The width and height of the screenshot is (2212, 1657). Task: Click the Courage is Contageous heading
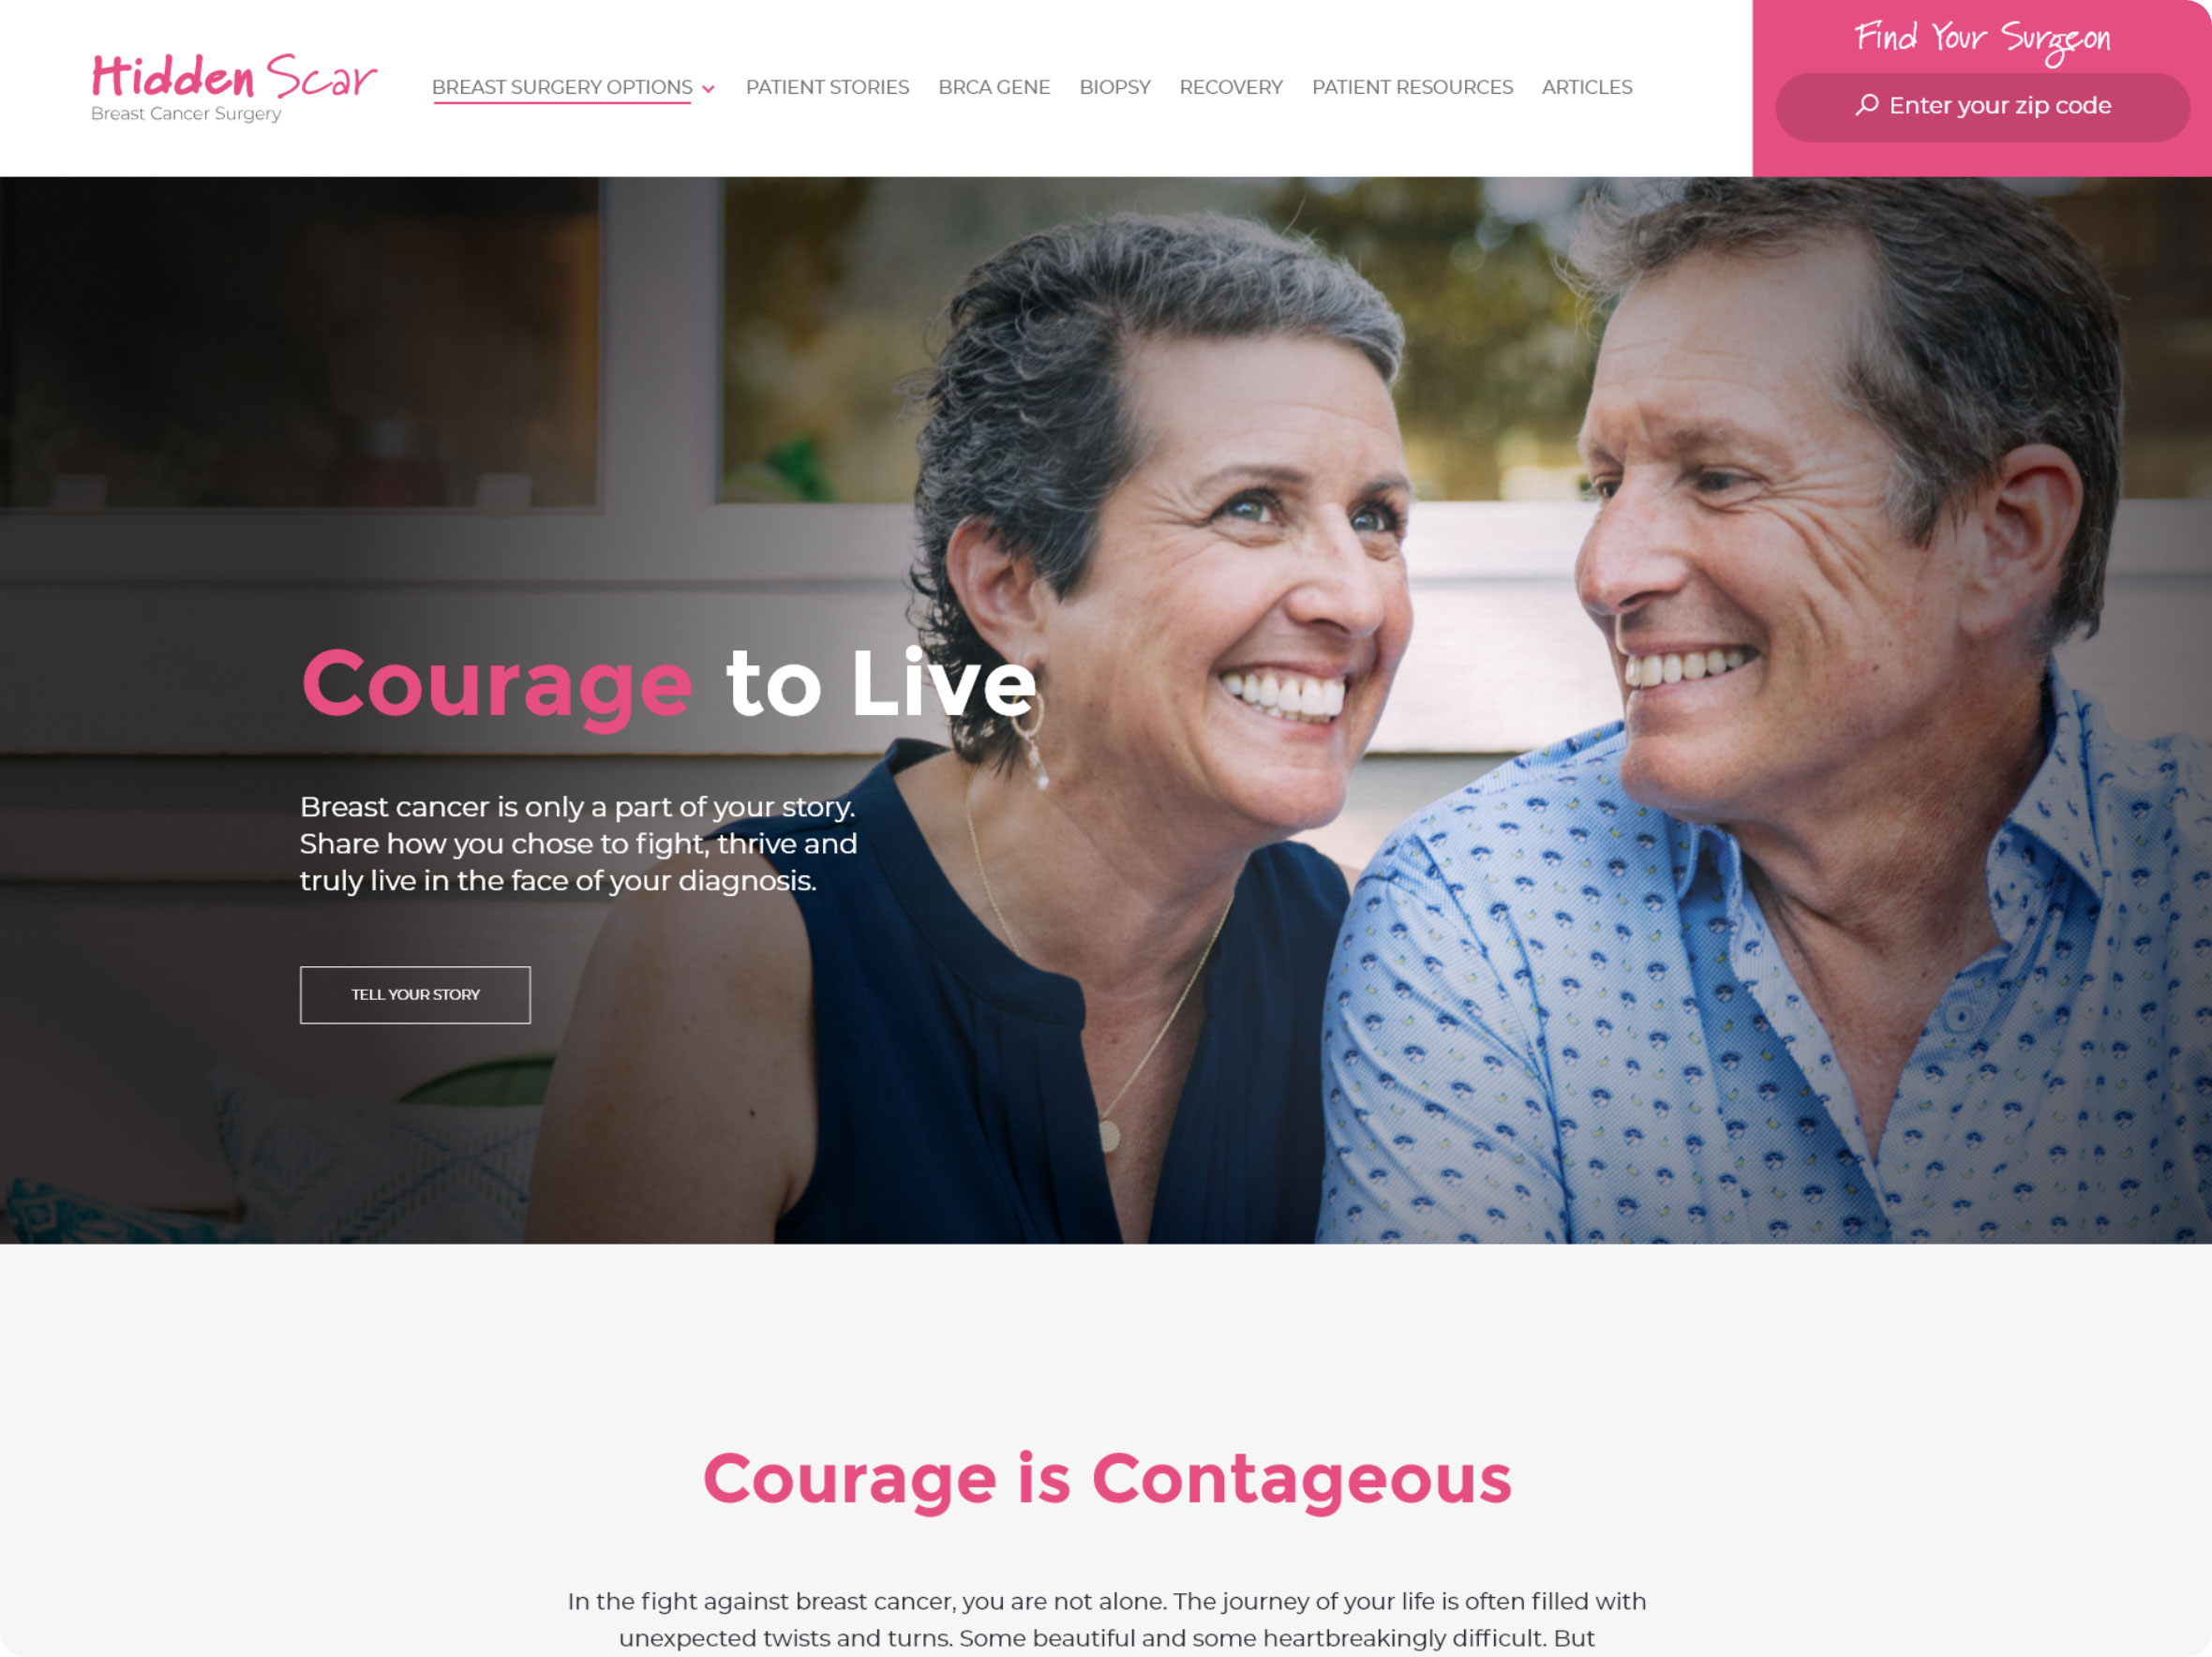click(1107, 1480)
